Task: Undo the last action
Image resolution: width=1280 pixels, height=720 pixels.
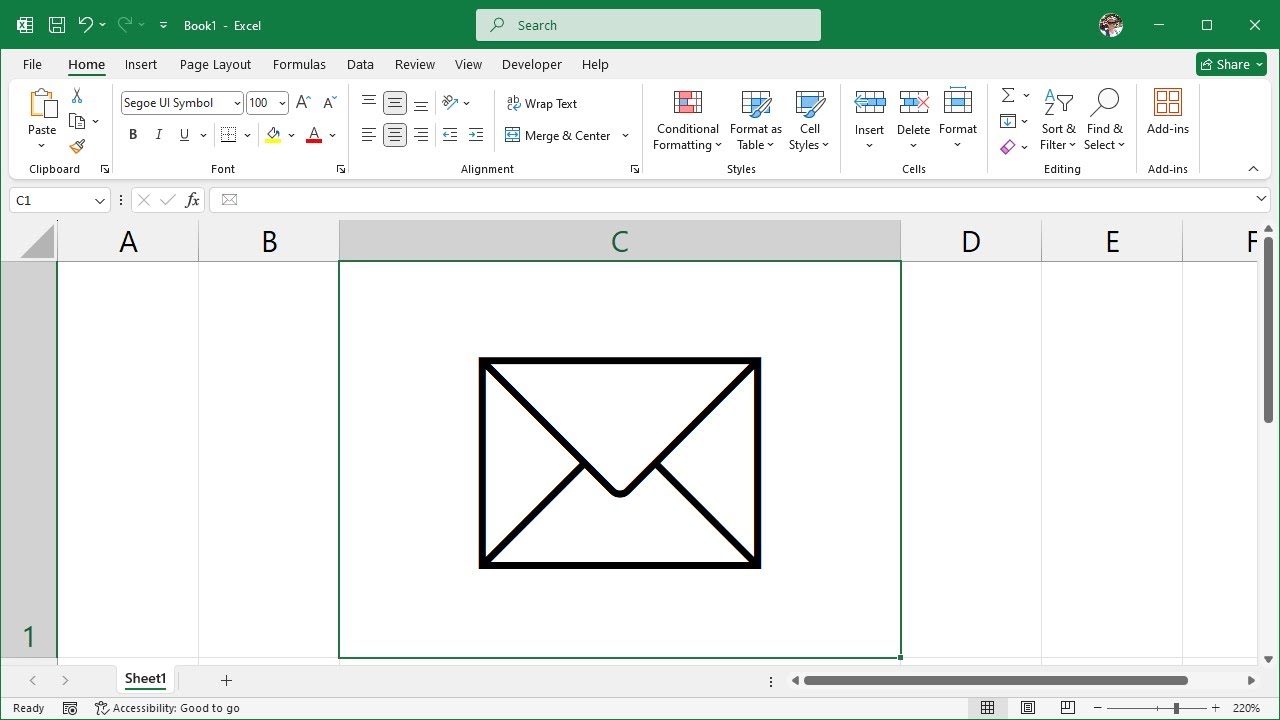Action: [x=86, y=25]
